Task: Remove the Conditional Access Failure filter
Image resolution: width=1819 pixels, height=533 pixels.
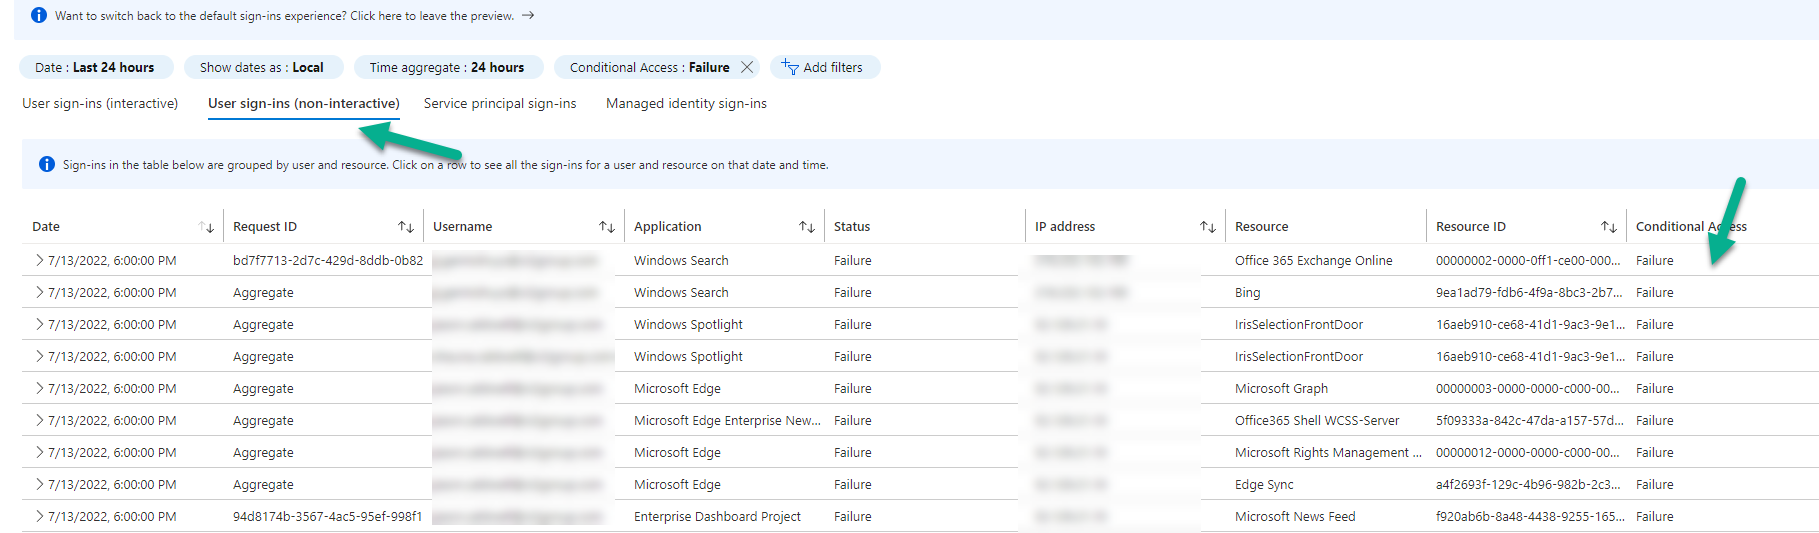Action: pos(747,67)
